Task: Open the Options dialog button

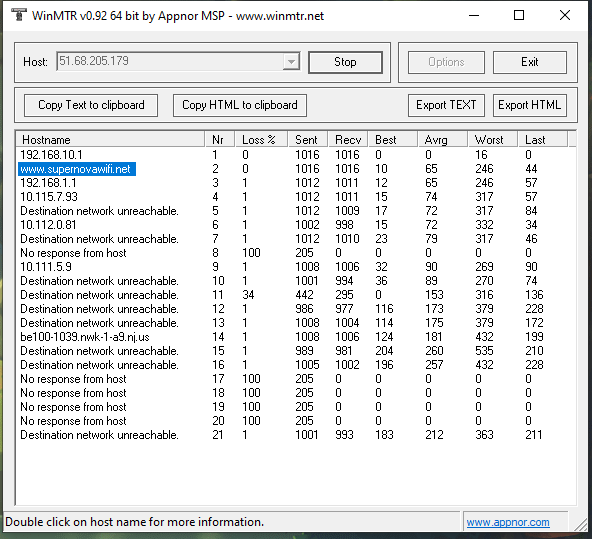Action: coord(446,62)
